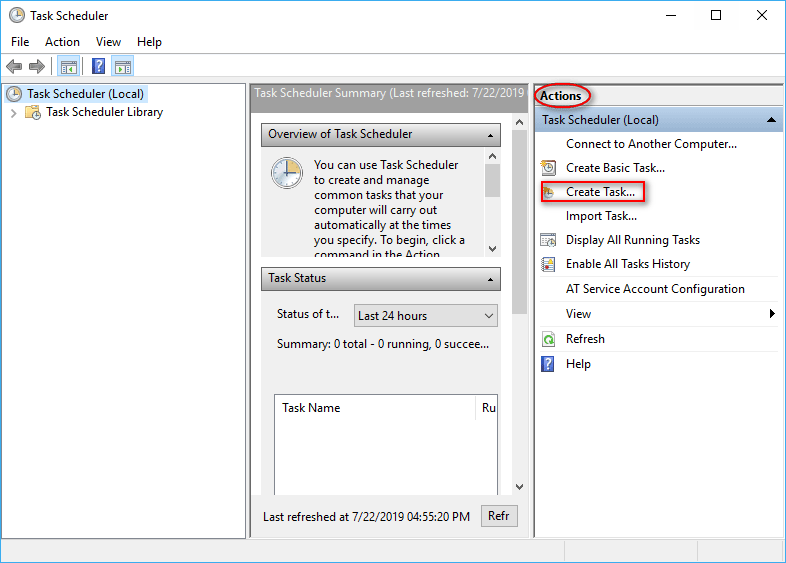This screenshot has height=563, width=786.
Task: Toggle the Show/Hide Action Pane toolbar icon
Action: pos(123,67)
